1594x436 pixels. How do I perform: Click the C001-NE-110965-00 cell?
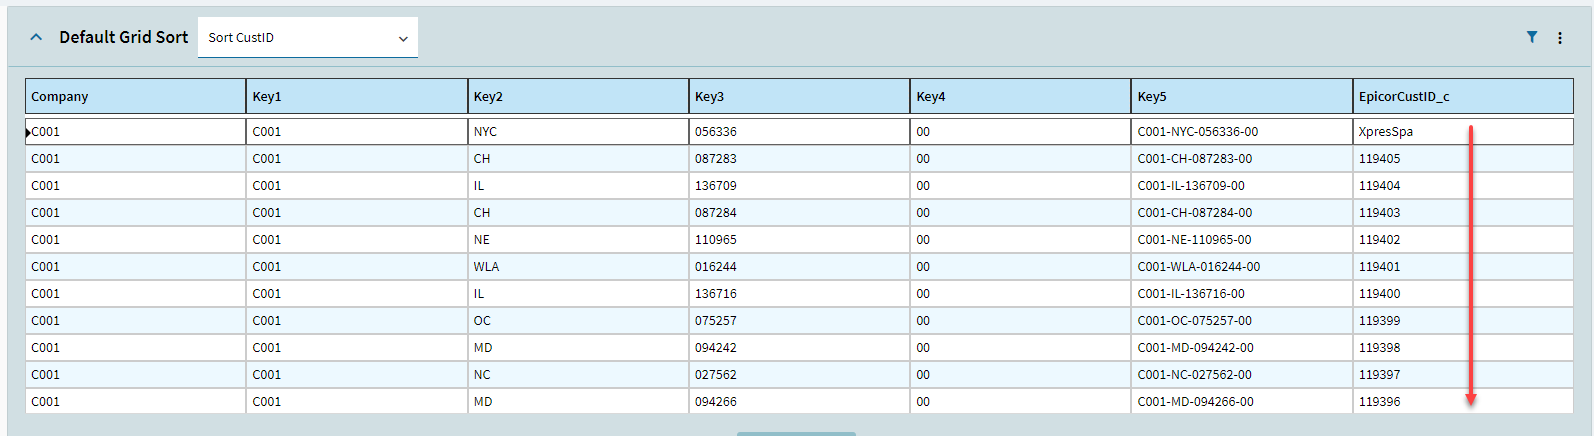point(1242,240)
